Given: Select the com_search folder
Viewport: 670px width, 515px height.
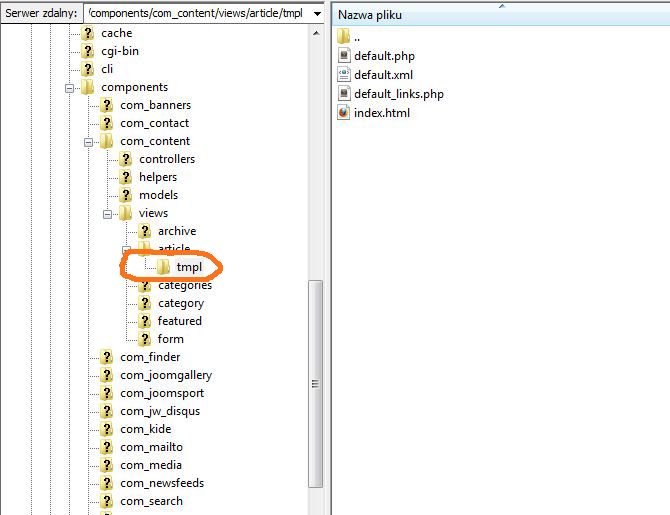Looking at the screenshot, I should click(151, 501).
